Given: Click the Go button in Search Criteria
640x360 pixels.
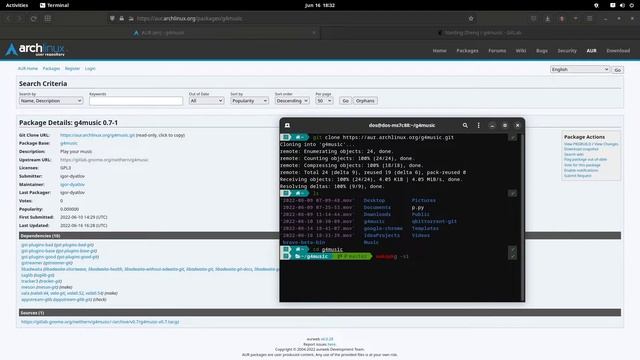Looking at the screenshot, I should [x=345, y=100].
